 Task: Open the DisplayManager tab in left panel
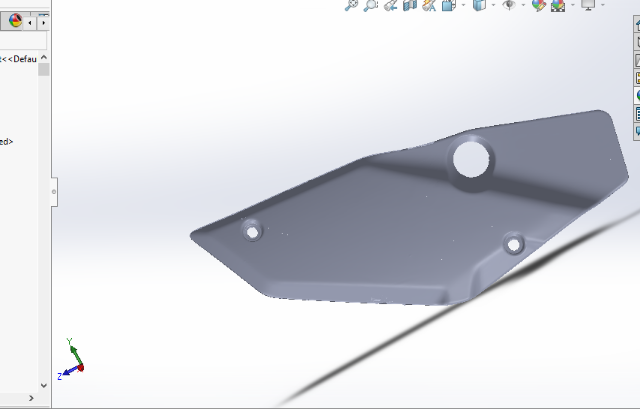15,21
